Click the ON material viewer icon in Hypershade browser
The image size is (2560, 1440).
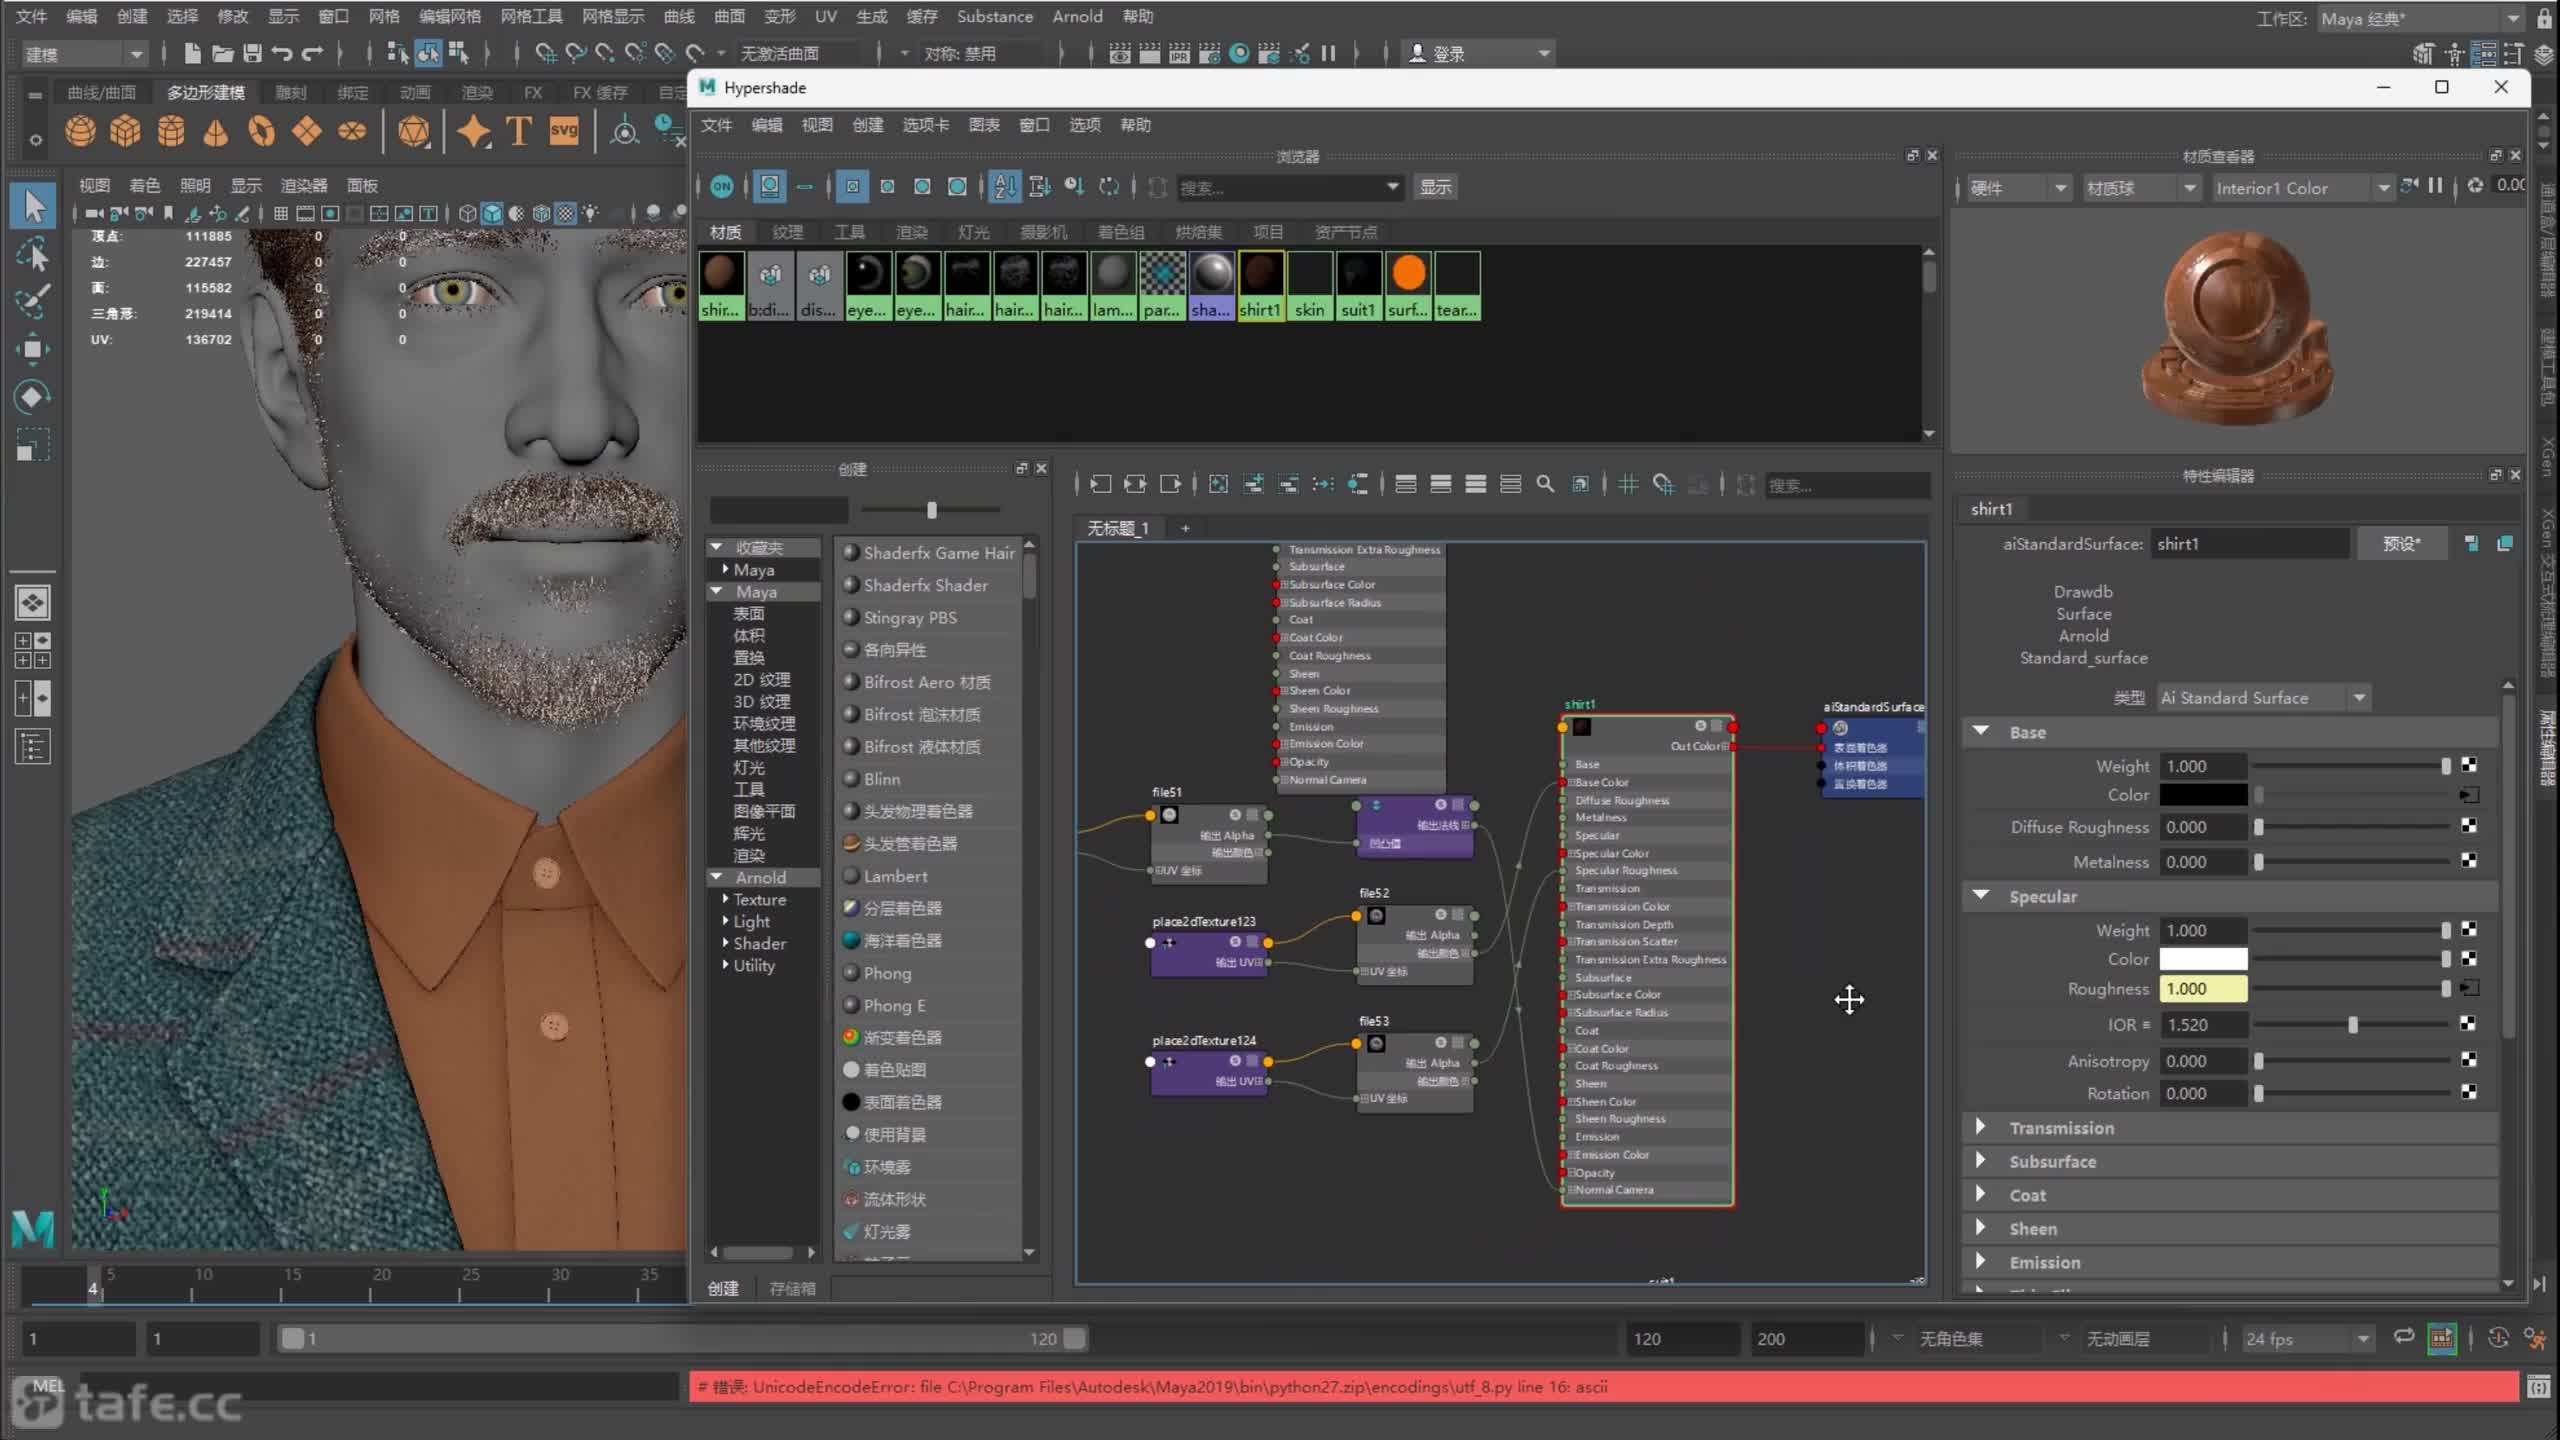[721, 186]
